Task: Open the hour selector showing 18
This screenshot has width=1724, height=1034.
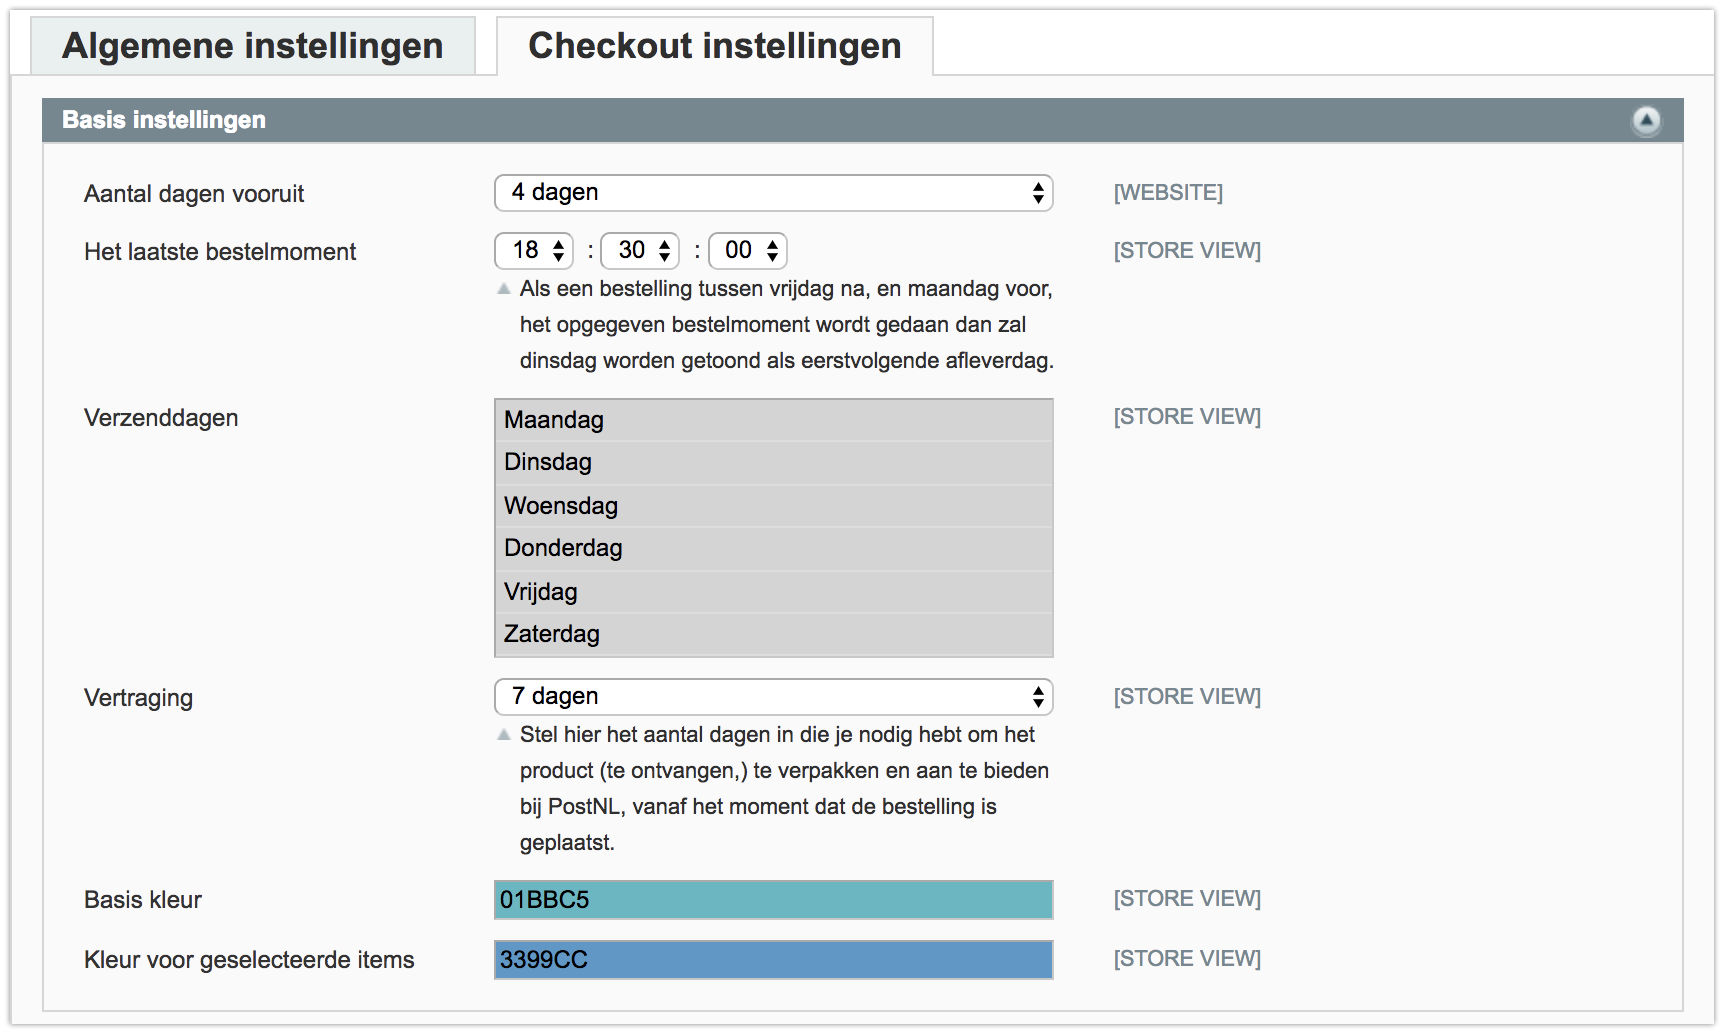Action: click(534, 251)
